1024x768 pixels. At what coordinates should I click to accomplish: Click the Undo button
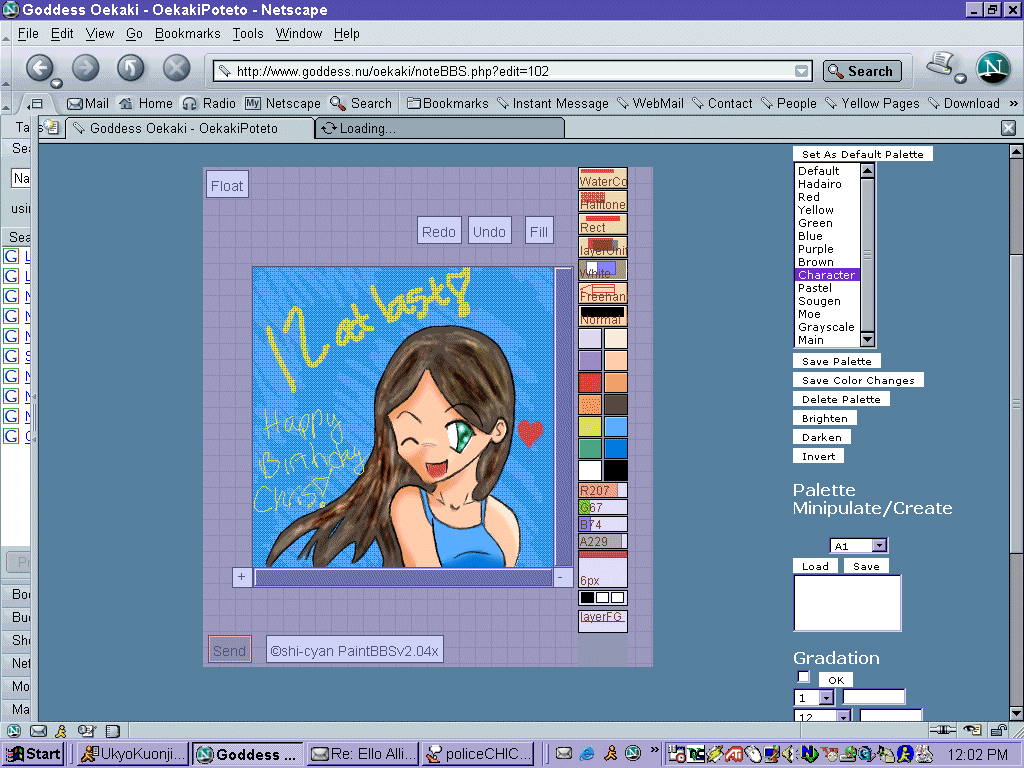coord(489,231)
